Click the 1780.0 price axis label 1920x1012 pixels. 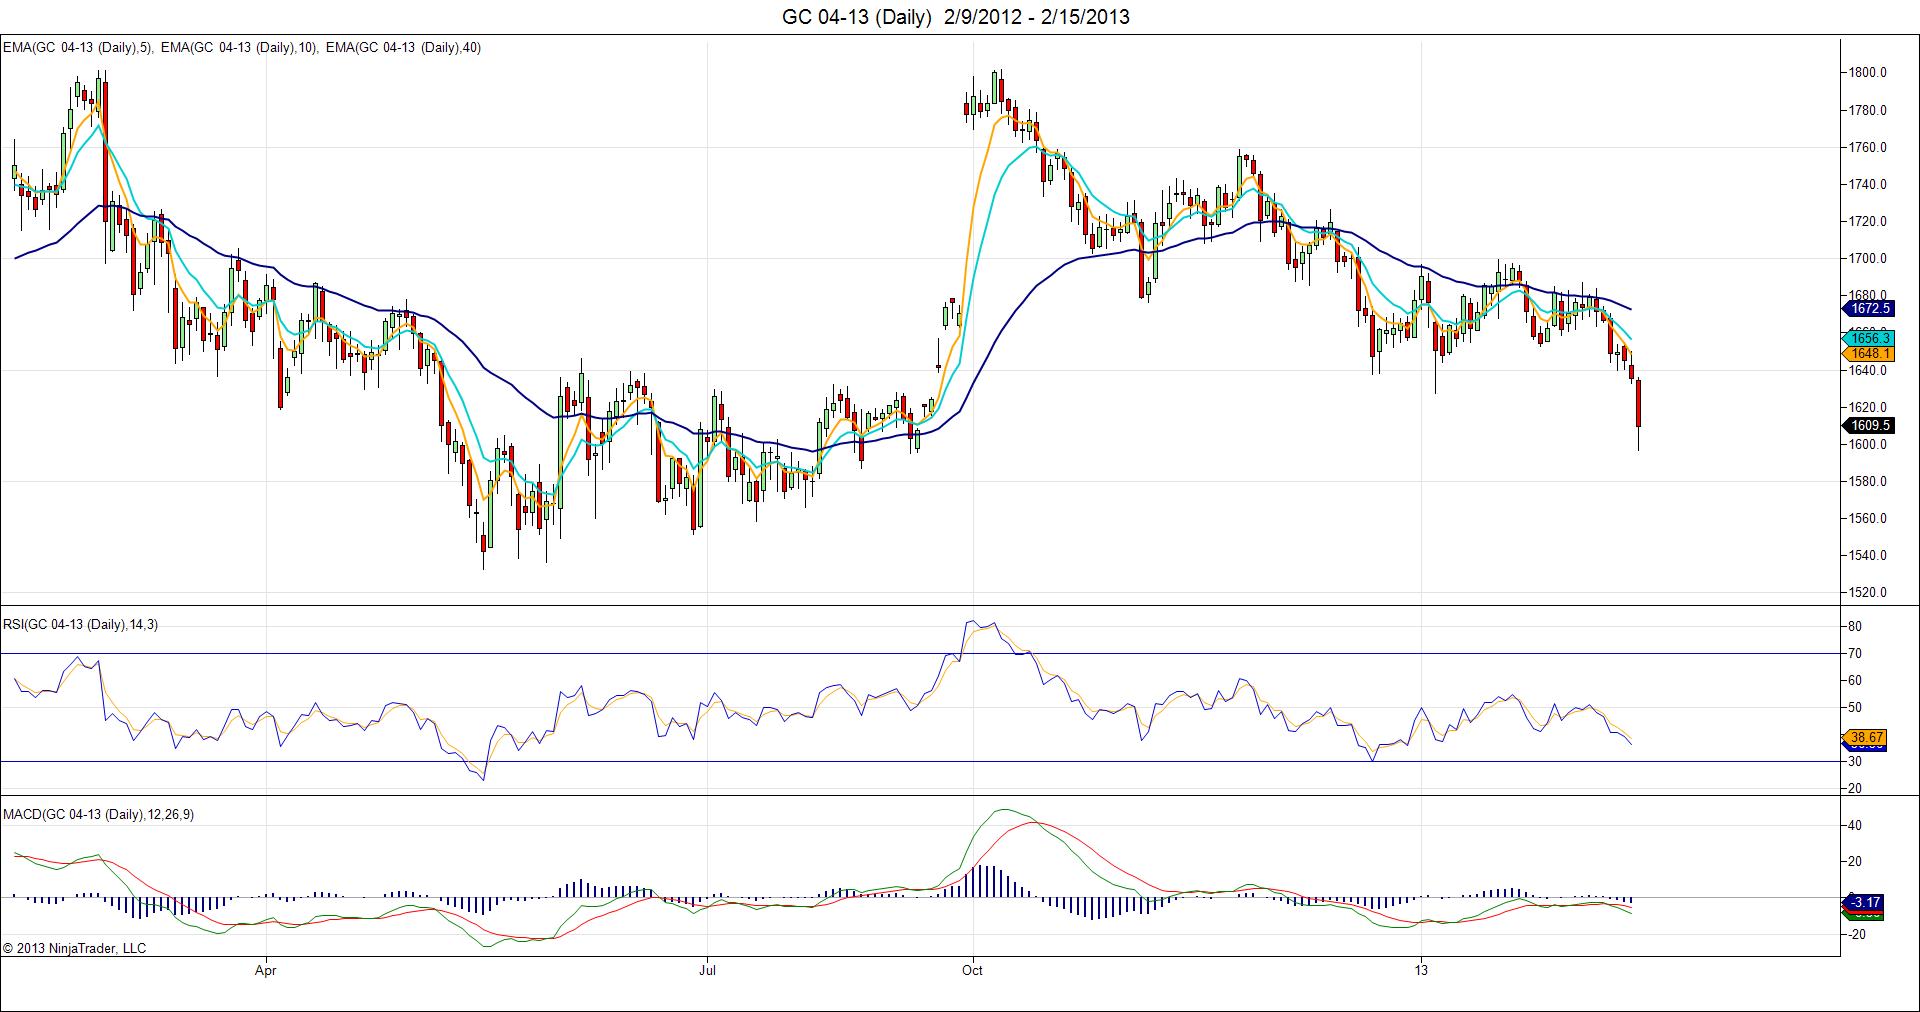click(1868, 110)
